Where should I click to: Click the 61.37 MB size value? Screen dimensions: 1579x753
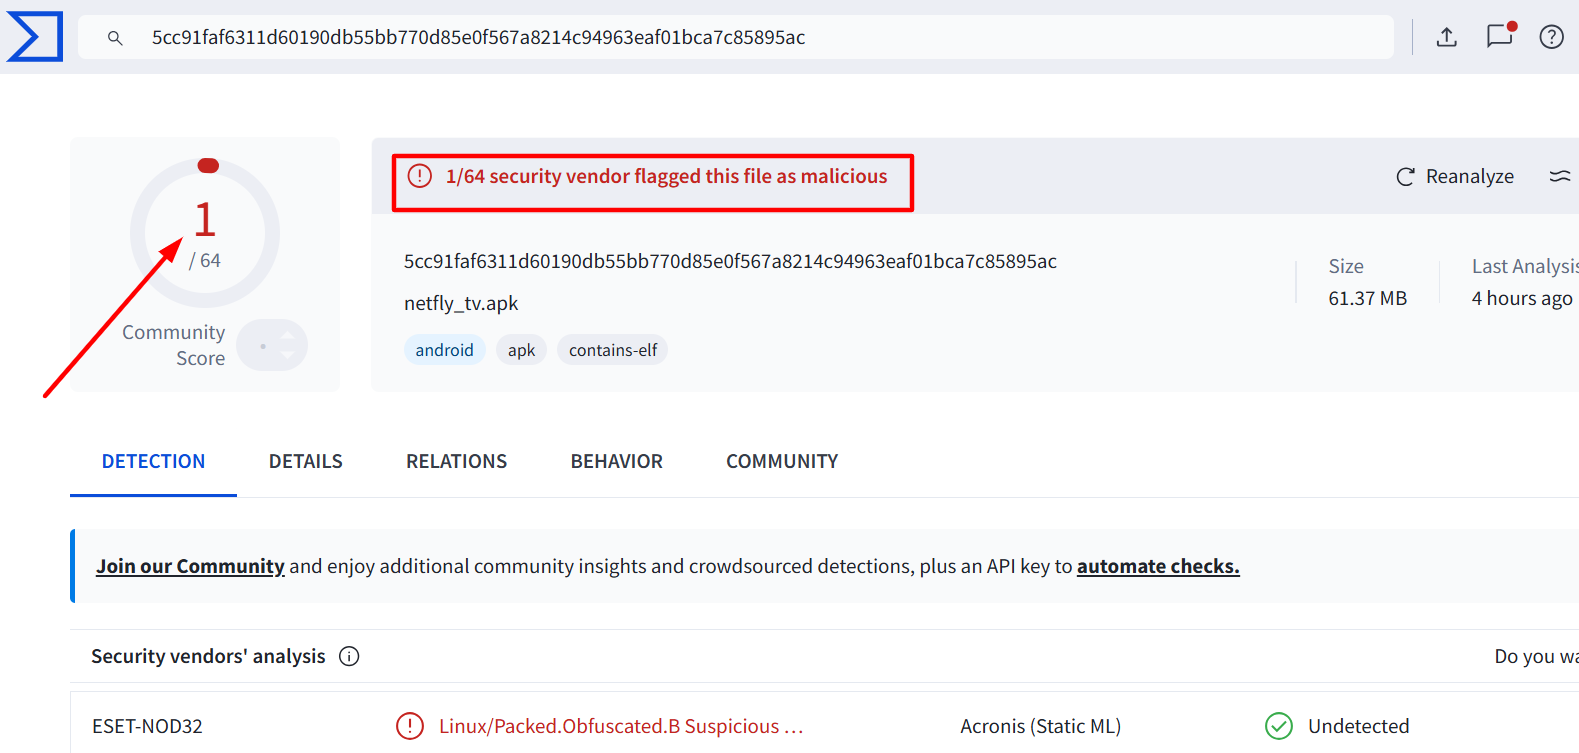point(1367,298)
